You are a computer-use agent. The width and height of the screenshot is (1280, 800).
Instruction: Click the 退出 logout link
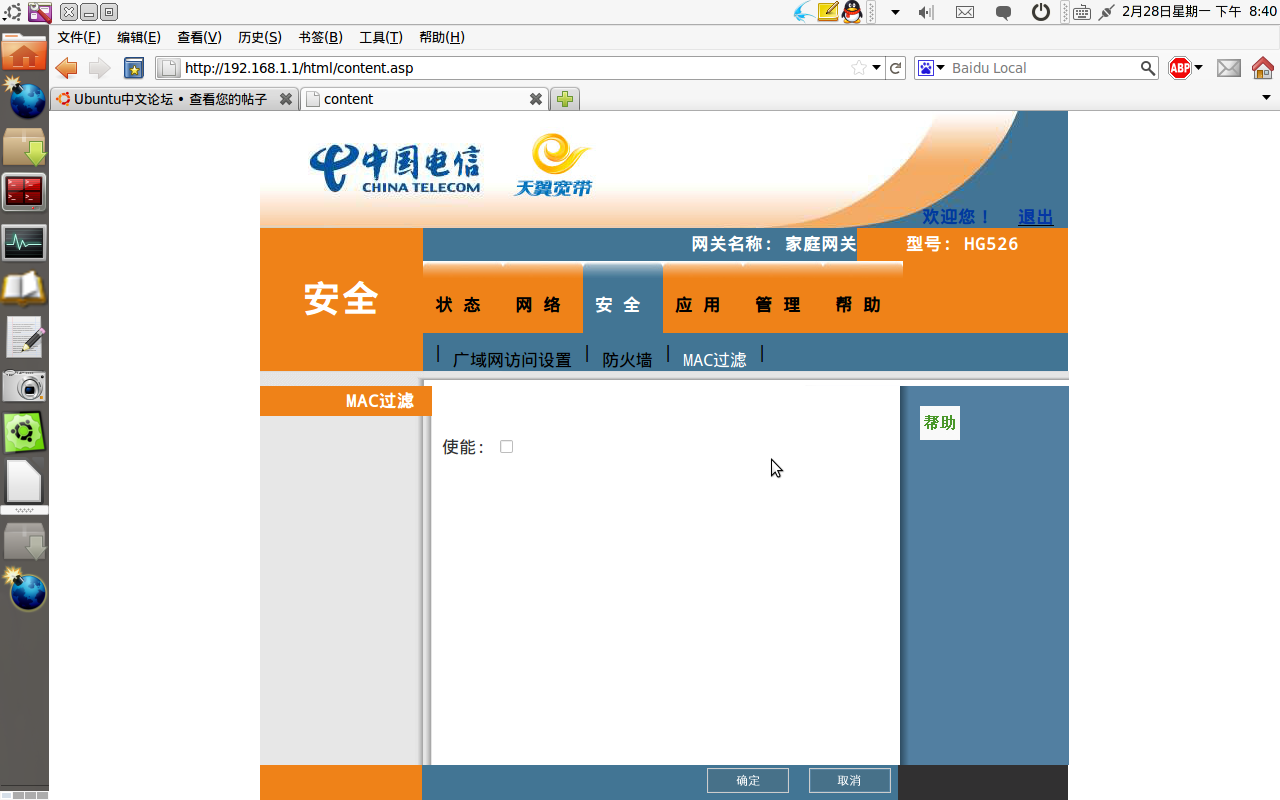pyautogui.click(x=1035, y=217)
